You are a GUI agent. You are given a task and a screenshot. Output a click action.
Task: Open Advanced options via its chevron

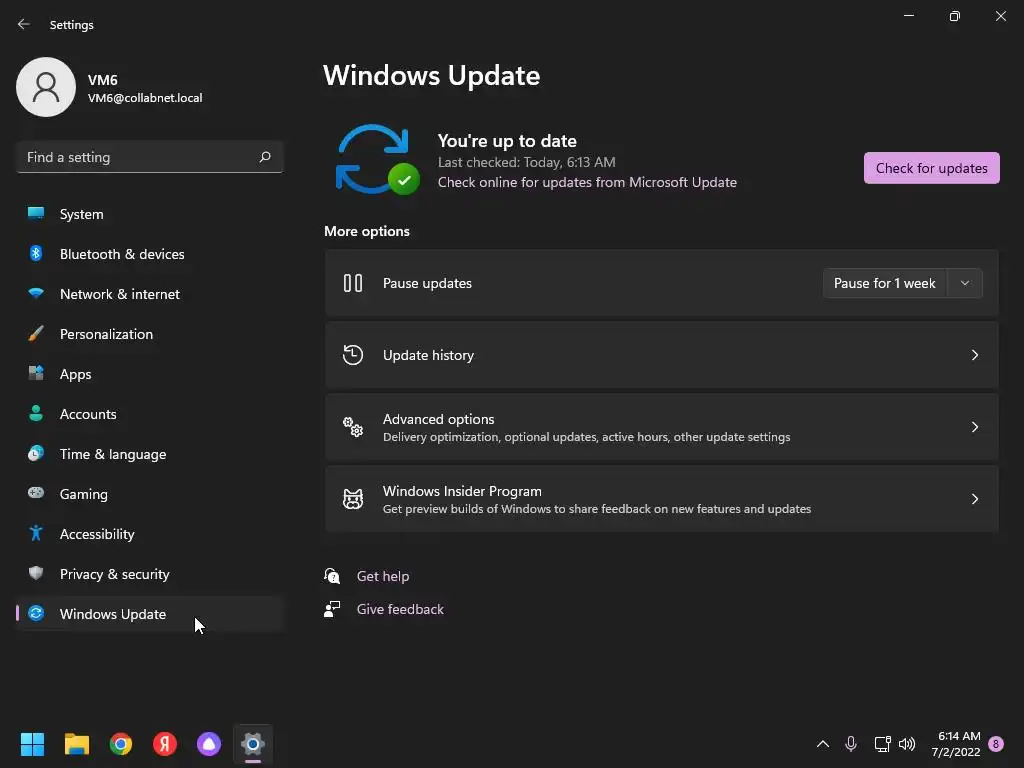974,426
